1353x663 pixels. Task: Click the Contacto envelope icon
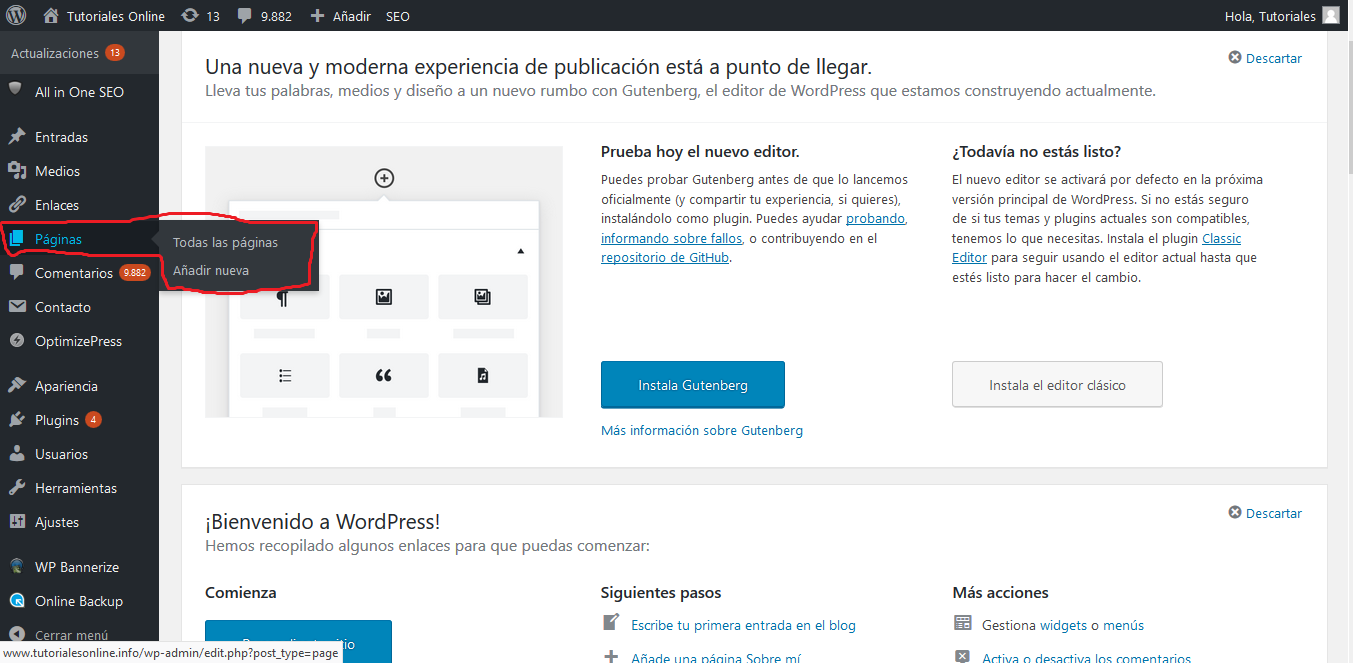pyautogui.click(x=17, y=307)
